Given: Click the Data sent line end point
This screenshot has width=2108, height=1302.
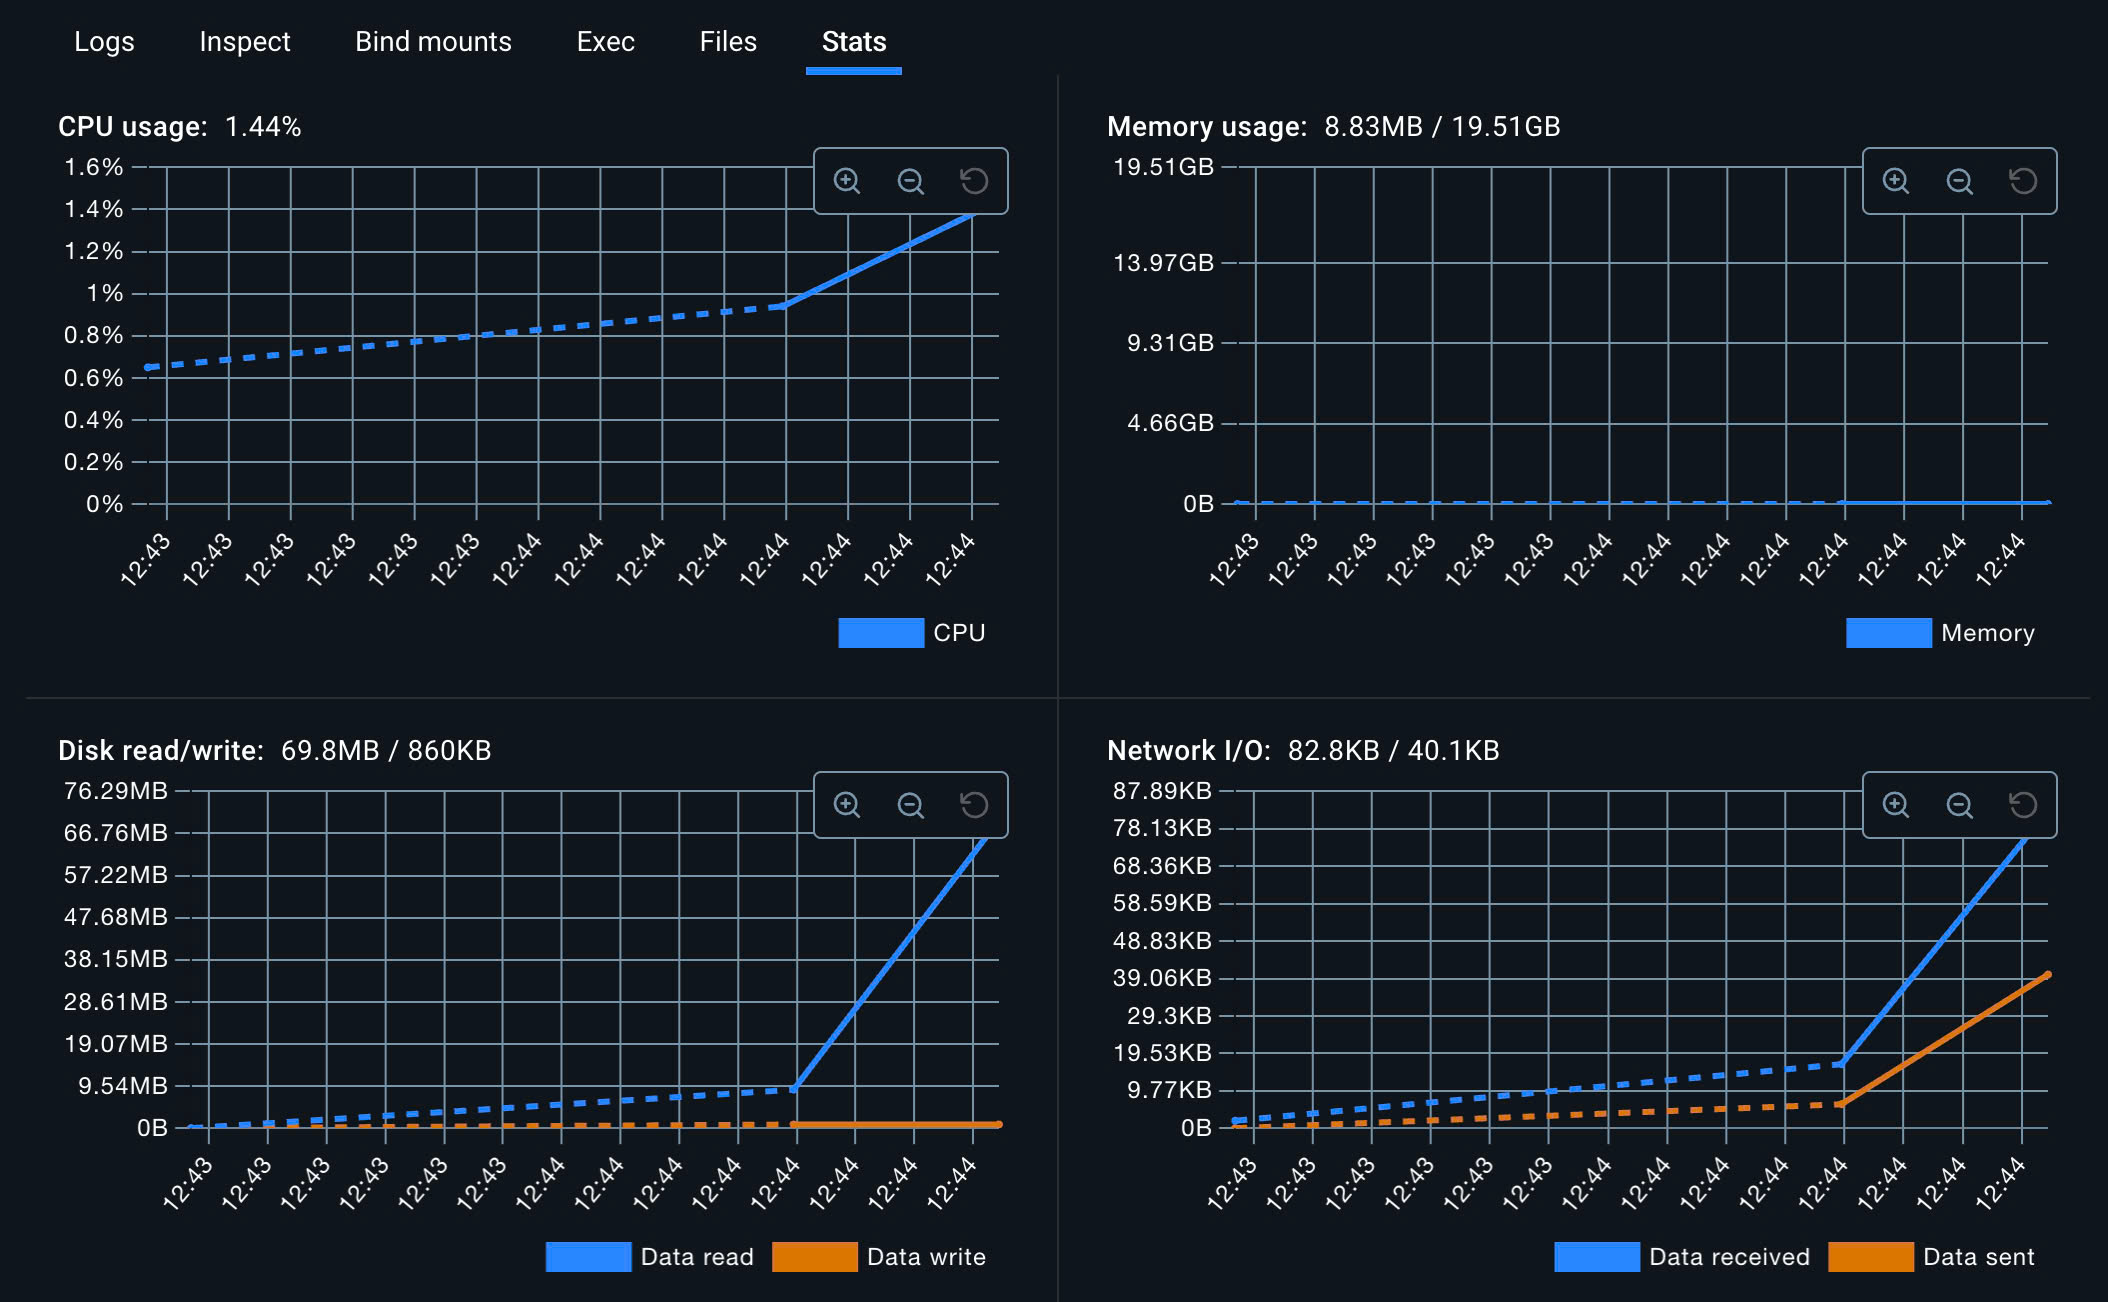Looking at the screenshot, I should (x=2048, y=975).
